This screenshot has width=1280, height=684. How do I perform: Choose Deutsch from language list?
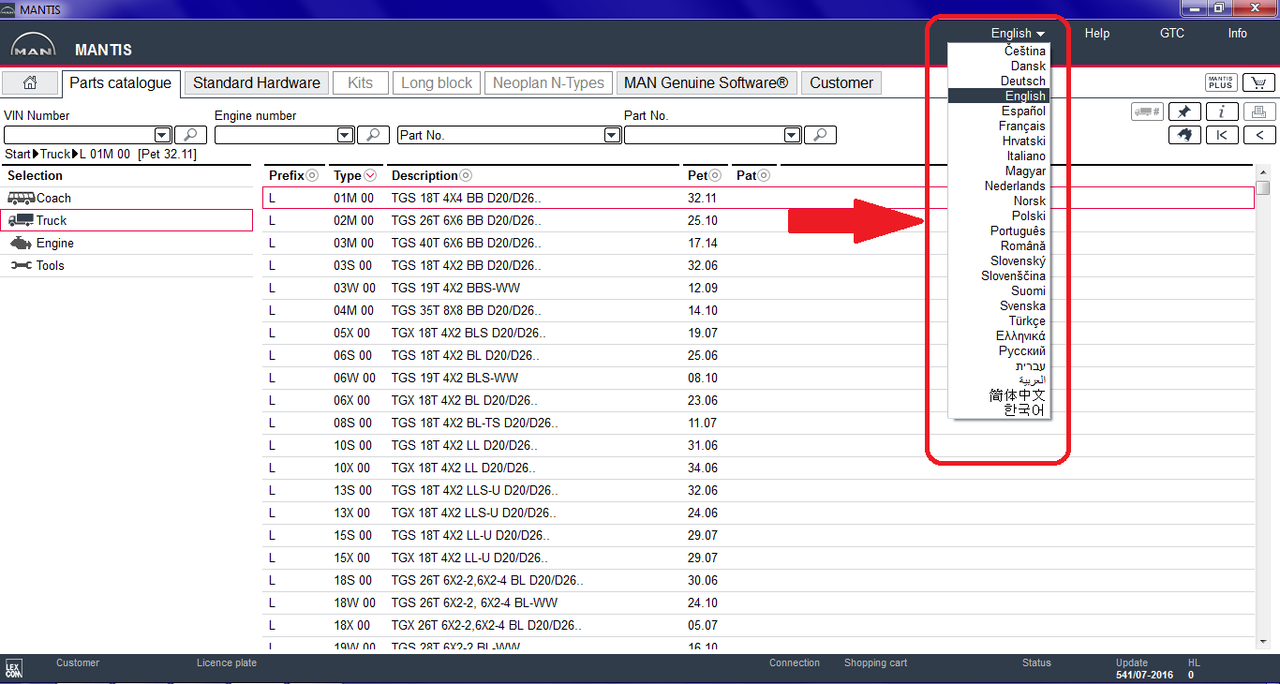999,81
